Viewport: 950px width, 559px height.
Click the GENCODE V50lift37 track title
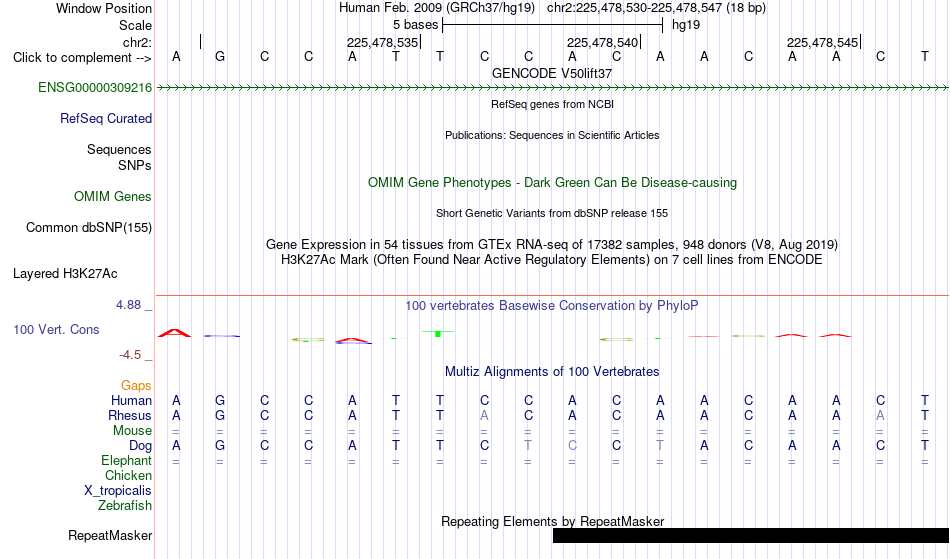coord(552,73)
